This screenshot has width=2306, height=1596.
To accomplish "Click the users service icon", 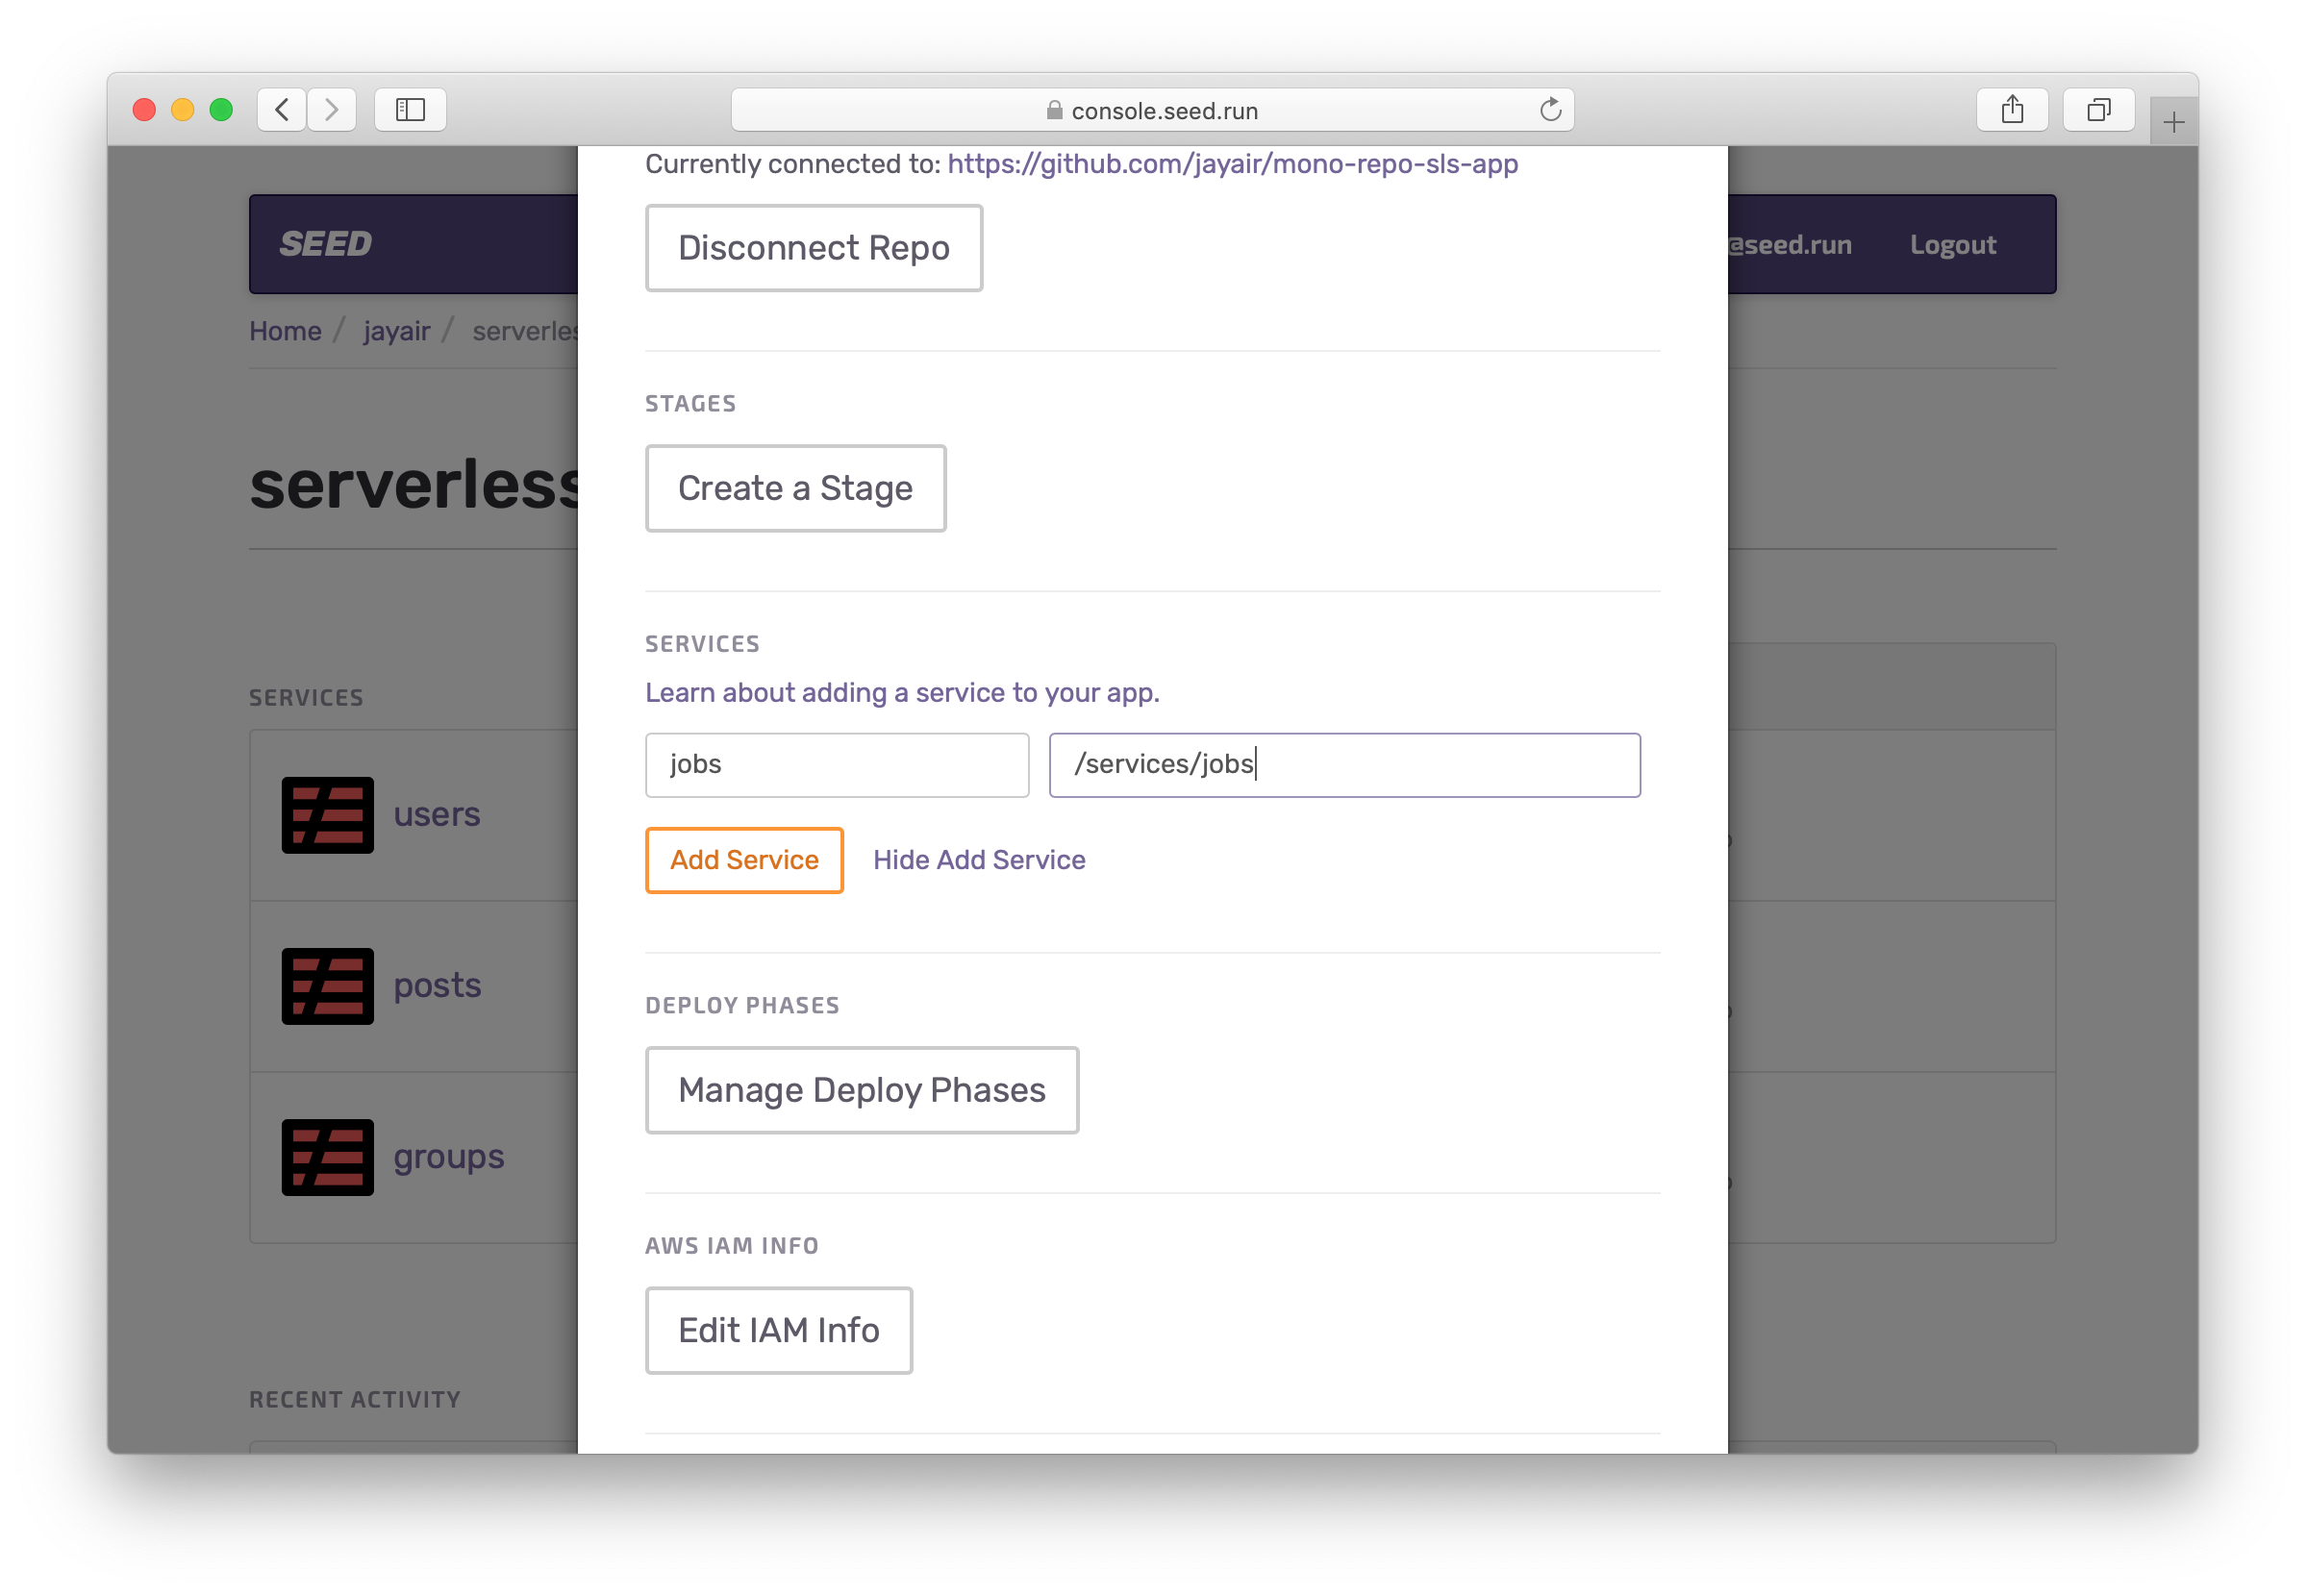I will (x=327, y=815).
